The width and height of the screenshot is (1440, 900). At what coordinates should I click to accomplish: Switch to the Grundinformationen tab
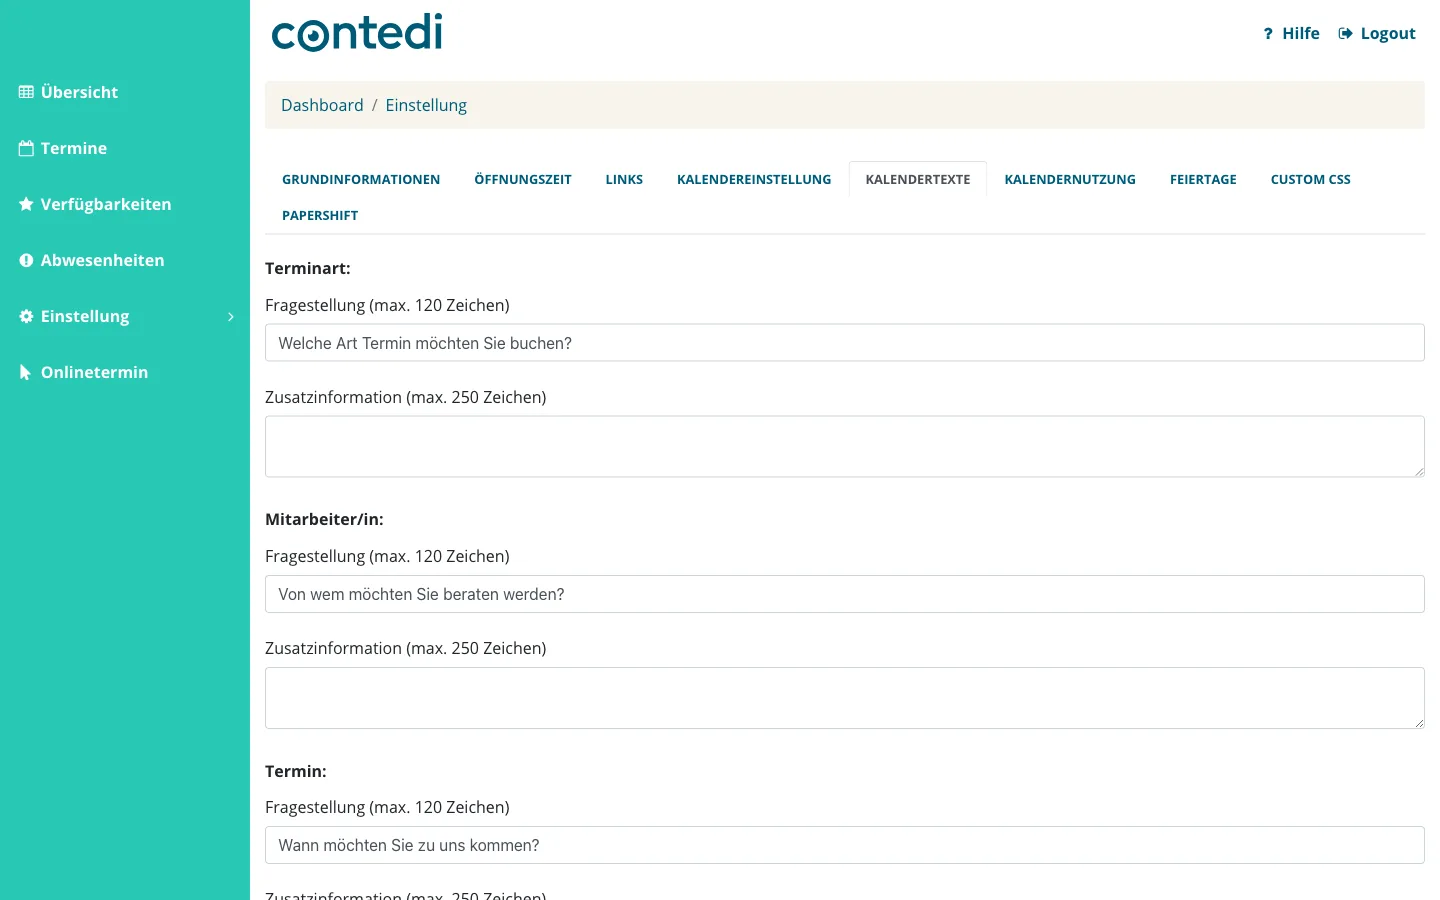(x=361, y=179)
